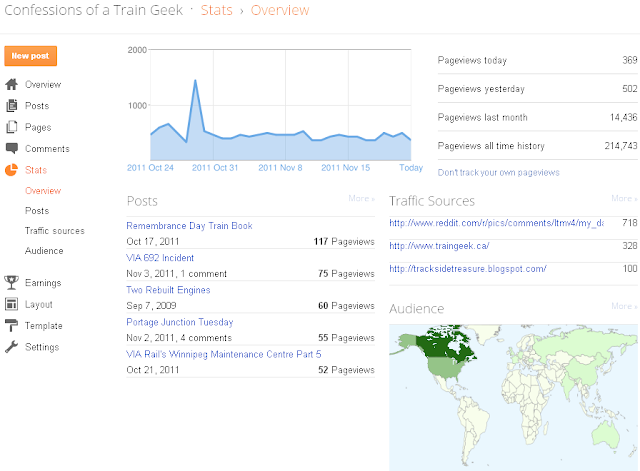
Task: Open the Traffic sources stats submenu
Action: (x=54, y=231)
